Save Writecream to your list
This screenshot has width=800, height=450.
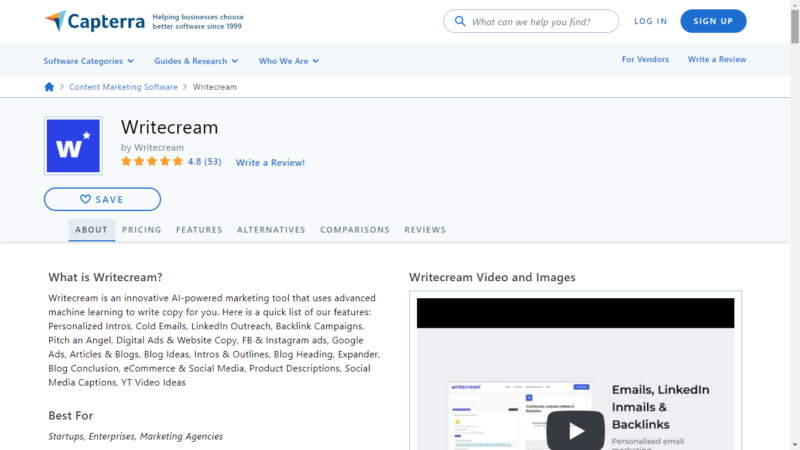pos(102,199)
